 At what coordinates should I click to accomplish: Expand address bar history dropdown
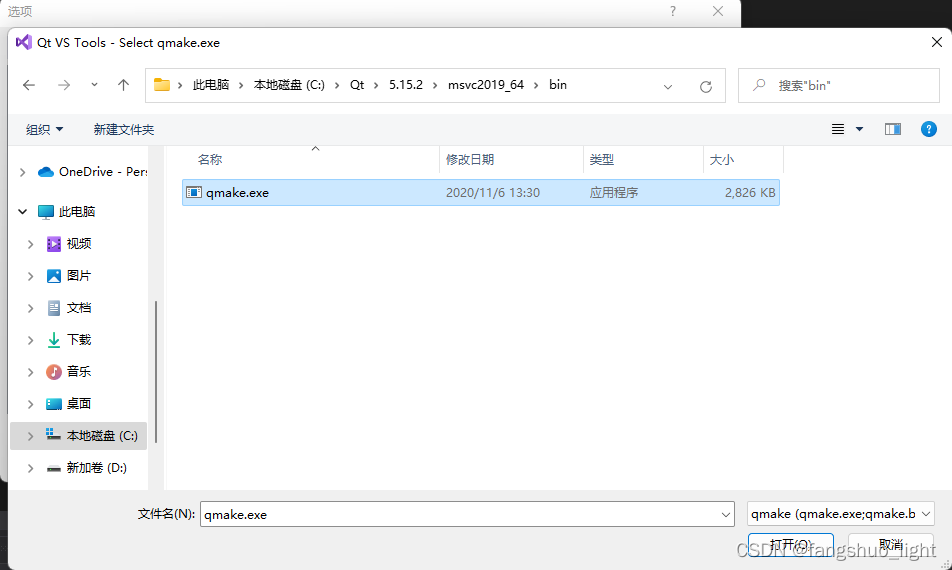tap(668, 86)
